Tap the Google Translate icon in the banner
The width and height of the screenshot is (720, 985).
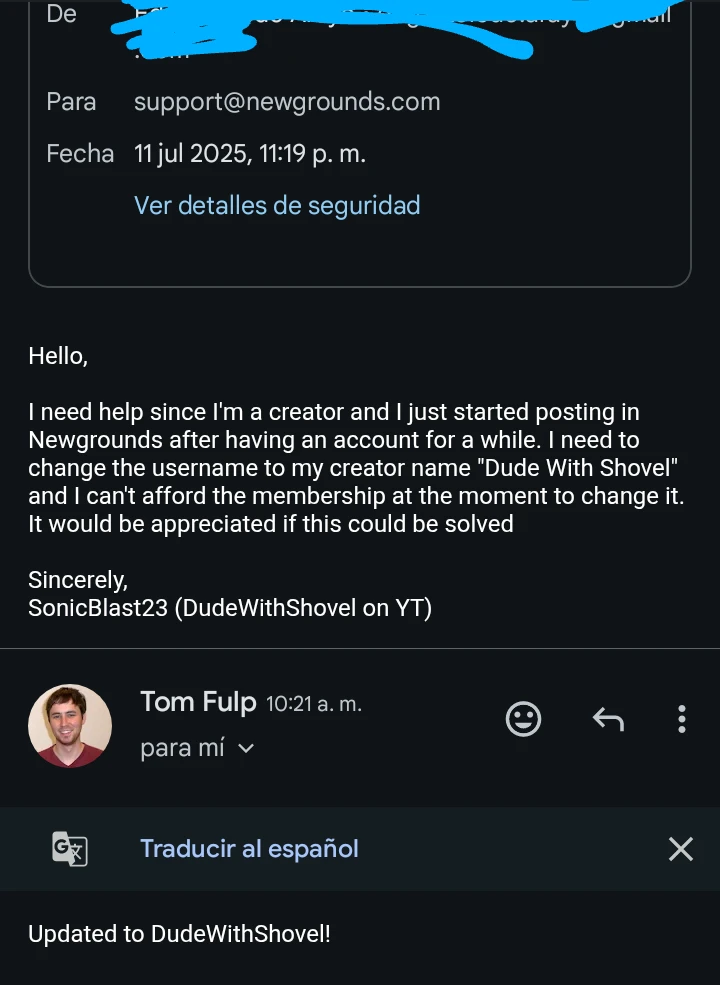(x=70, y=849)
